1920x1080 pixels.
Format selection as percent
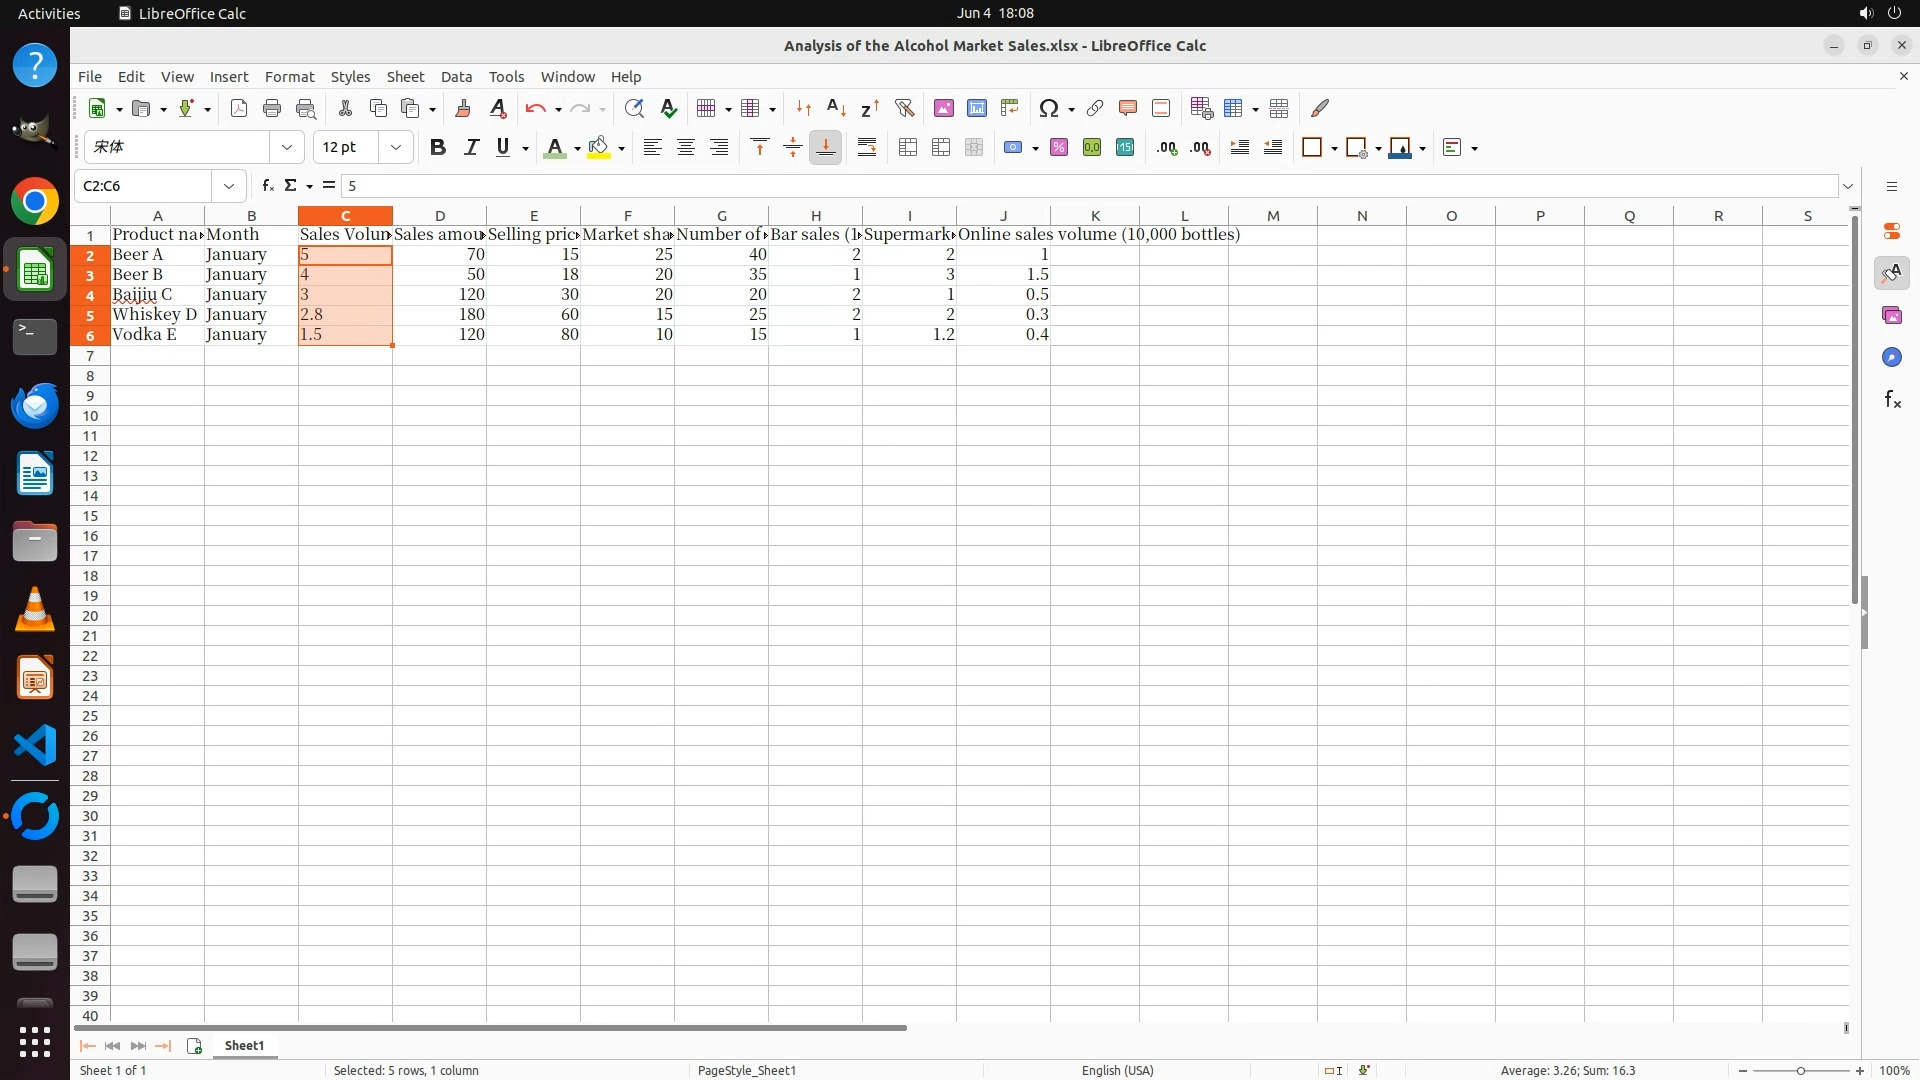(x=1059, y=147)
